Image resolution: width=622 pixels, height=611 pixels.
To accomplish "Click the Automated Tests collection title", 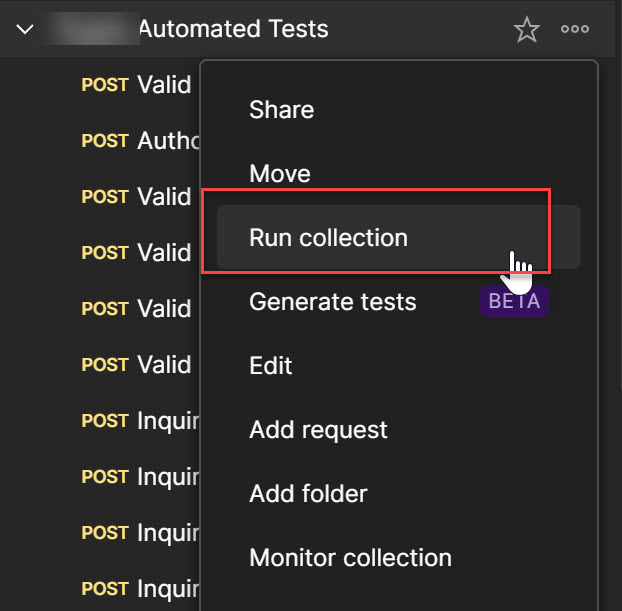I will (232, 29).
